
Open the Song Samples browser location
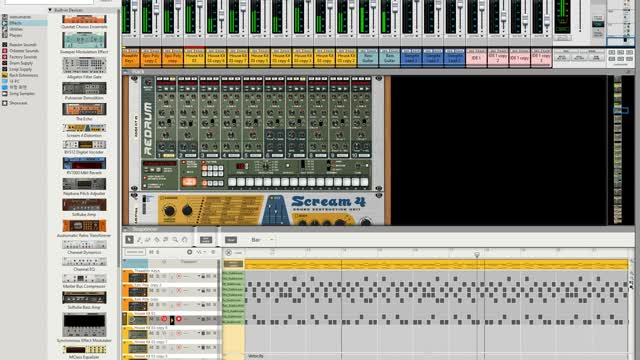22,93
